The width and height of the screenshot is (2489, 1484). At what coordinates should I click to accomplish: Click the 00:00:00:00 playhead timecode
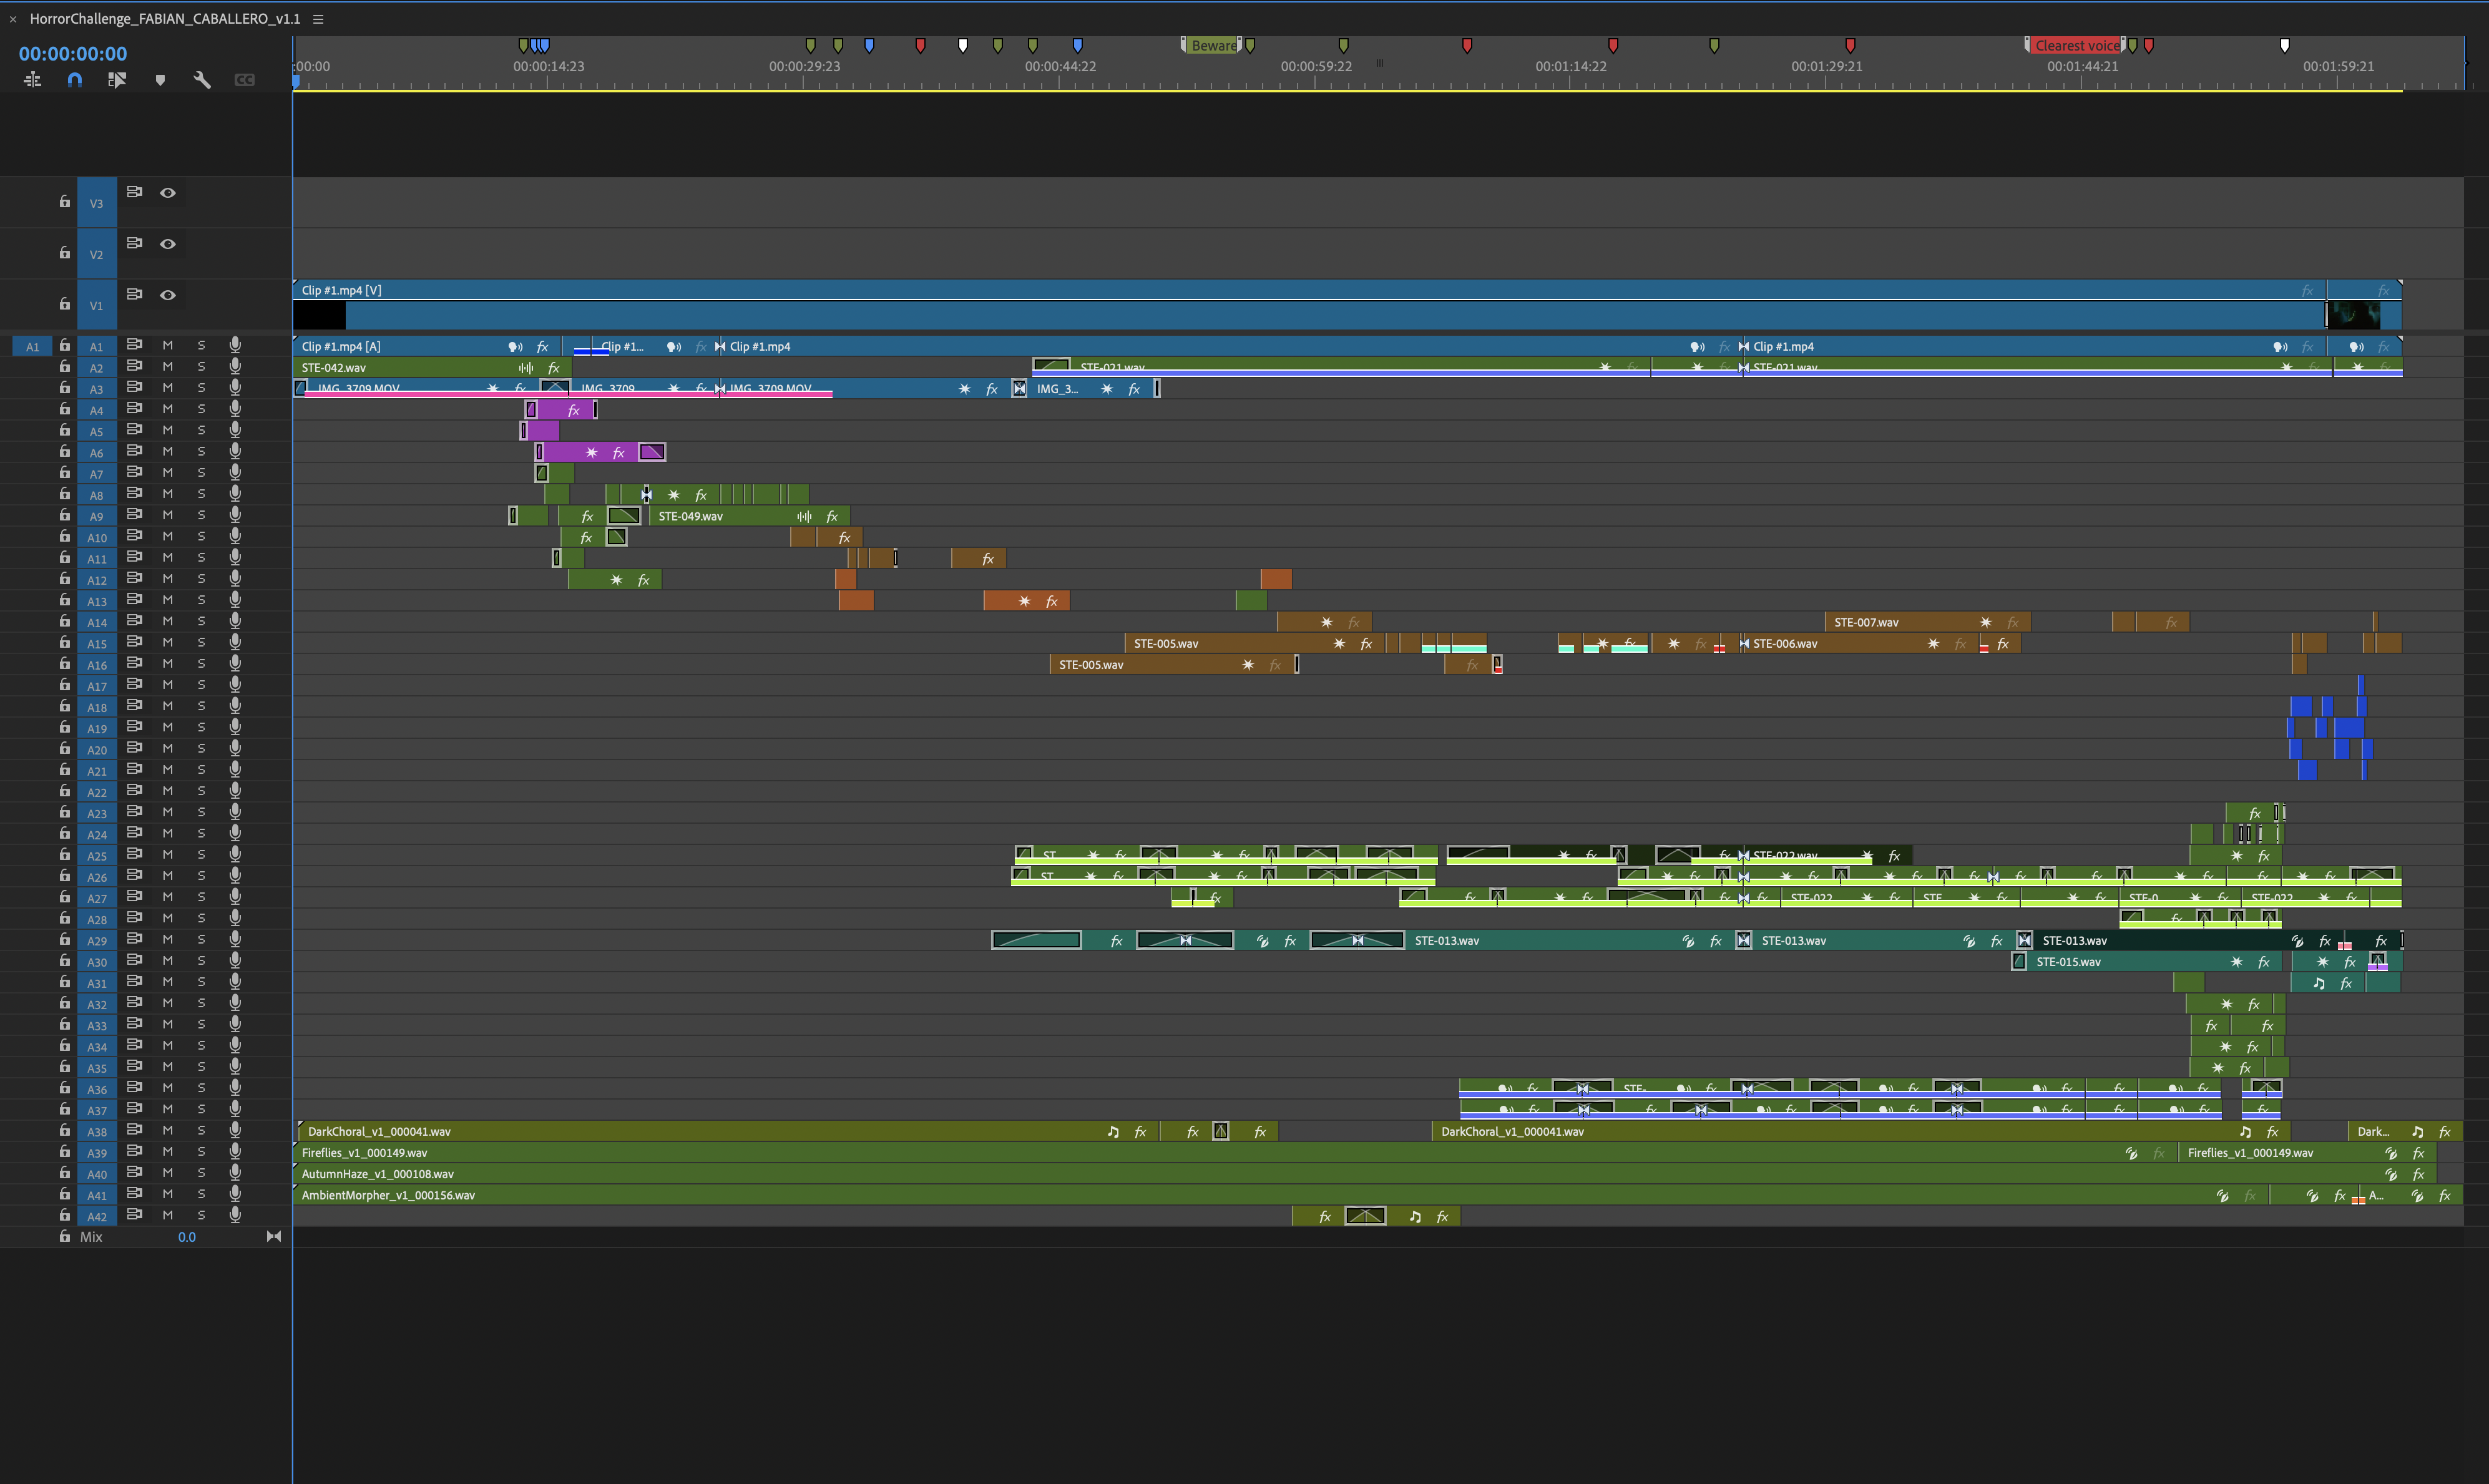(73, 54)
